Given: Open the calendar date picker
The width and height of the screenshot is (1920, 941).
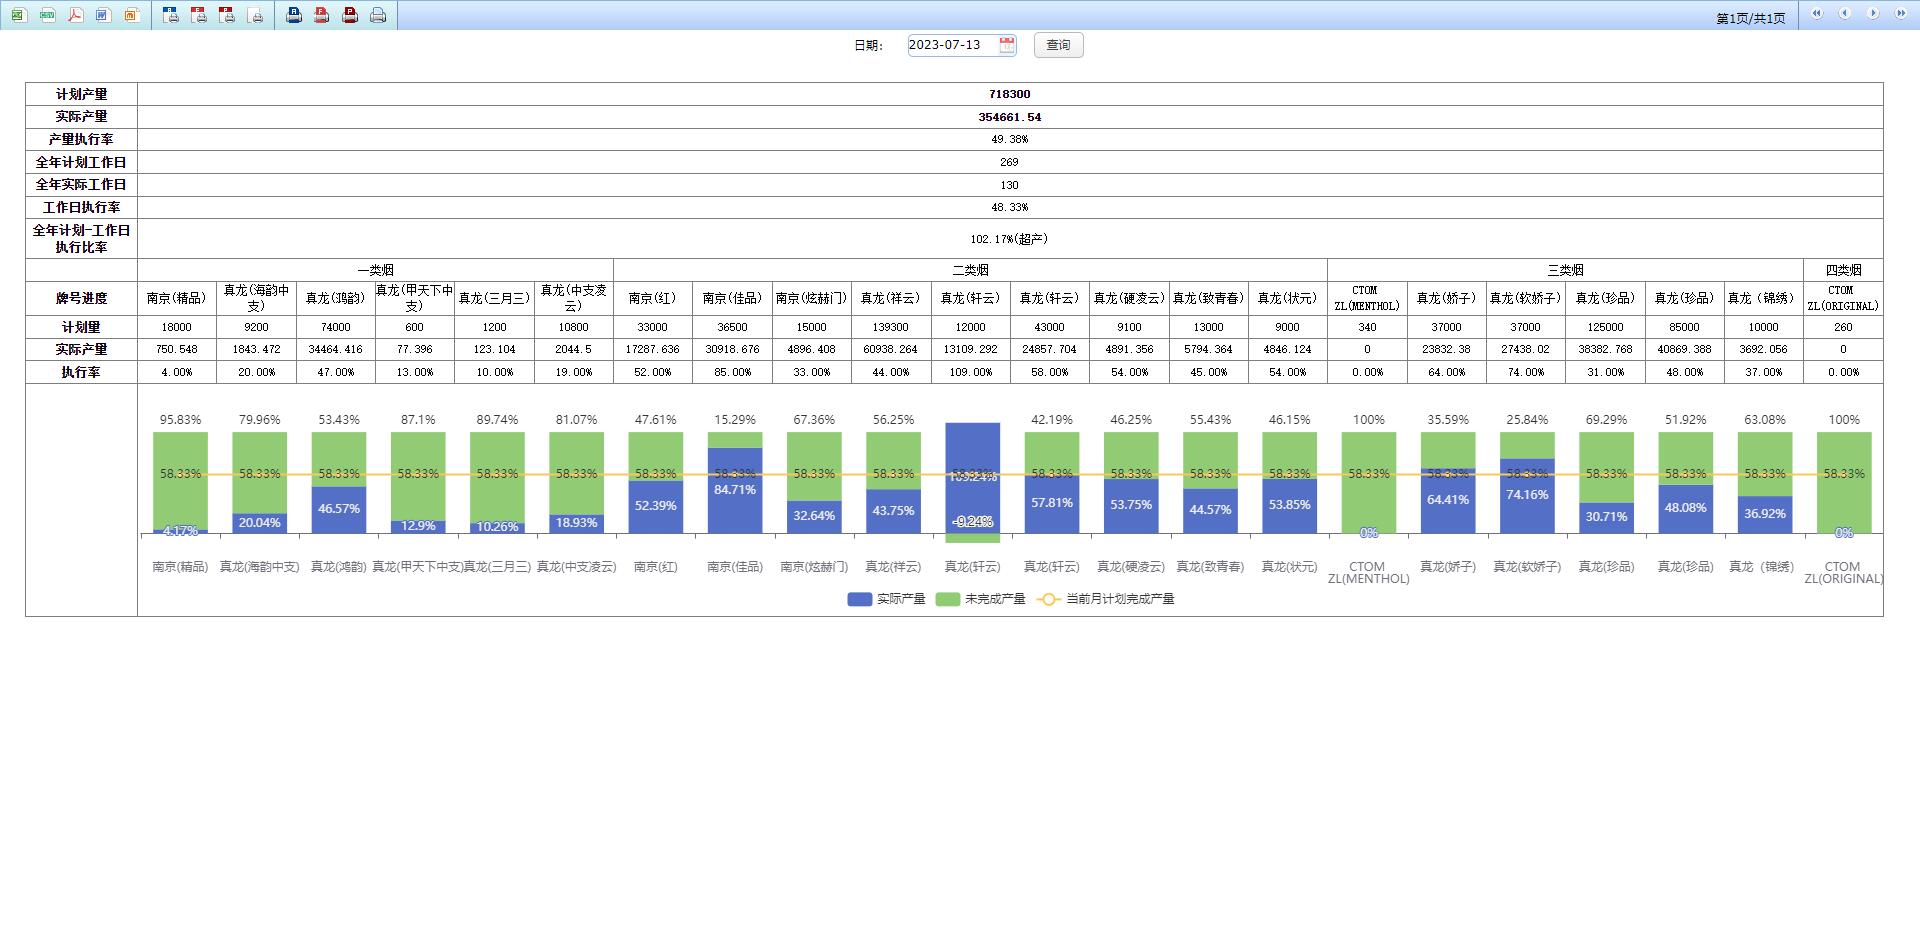Looking at the screenshot, I should [x=1007, y=45].
